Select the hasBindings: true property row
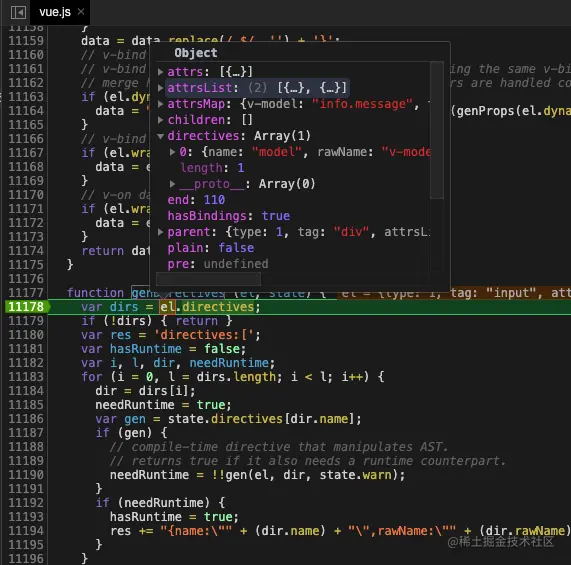 pos(229,216)
